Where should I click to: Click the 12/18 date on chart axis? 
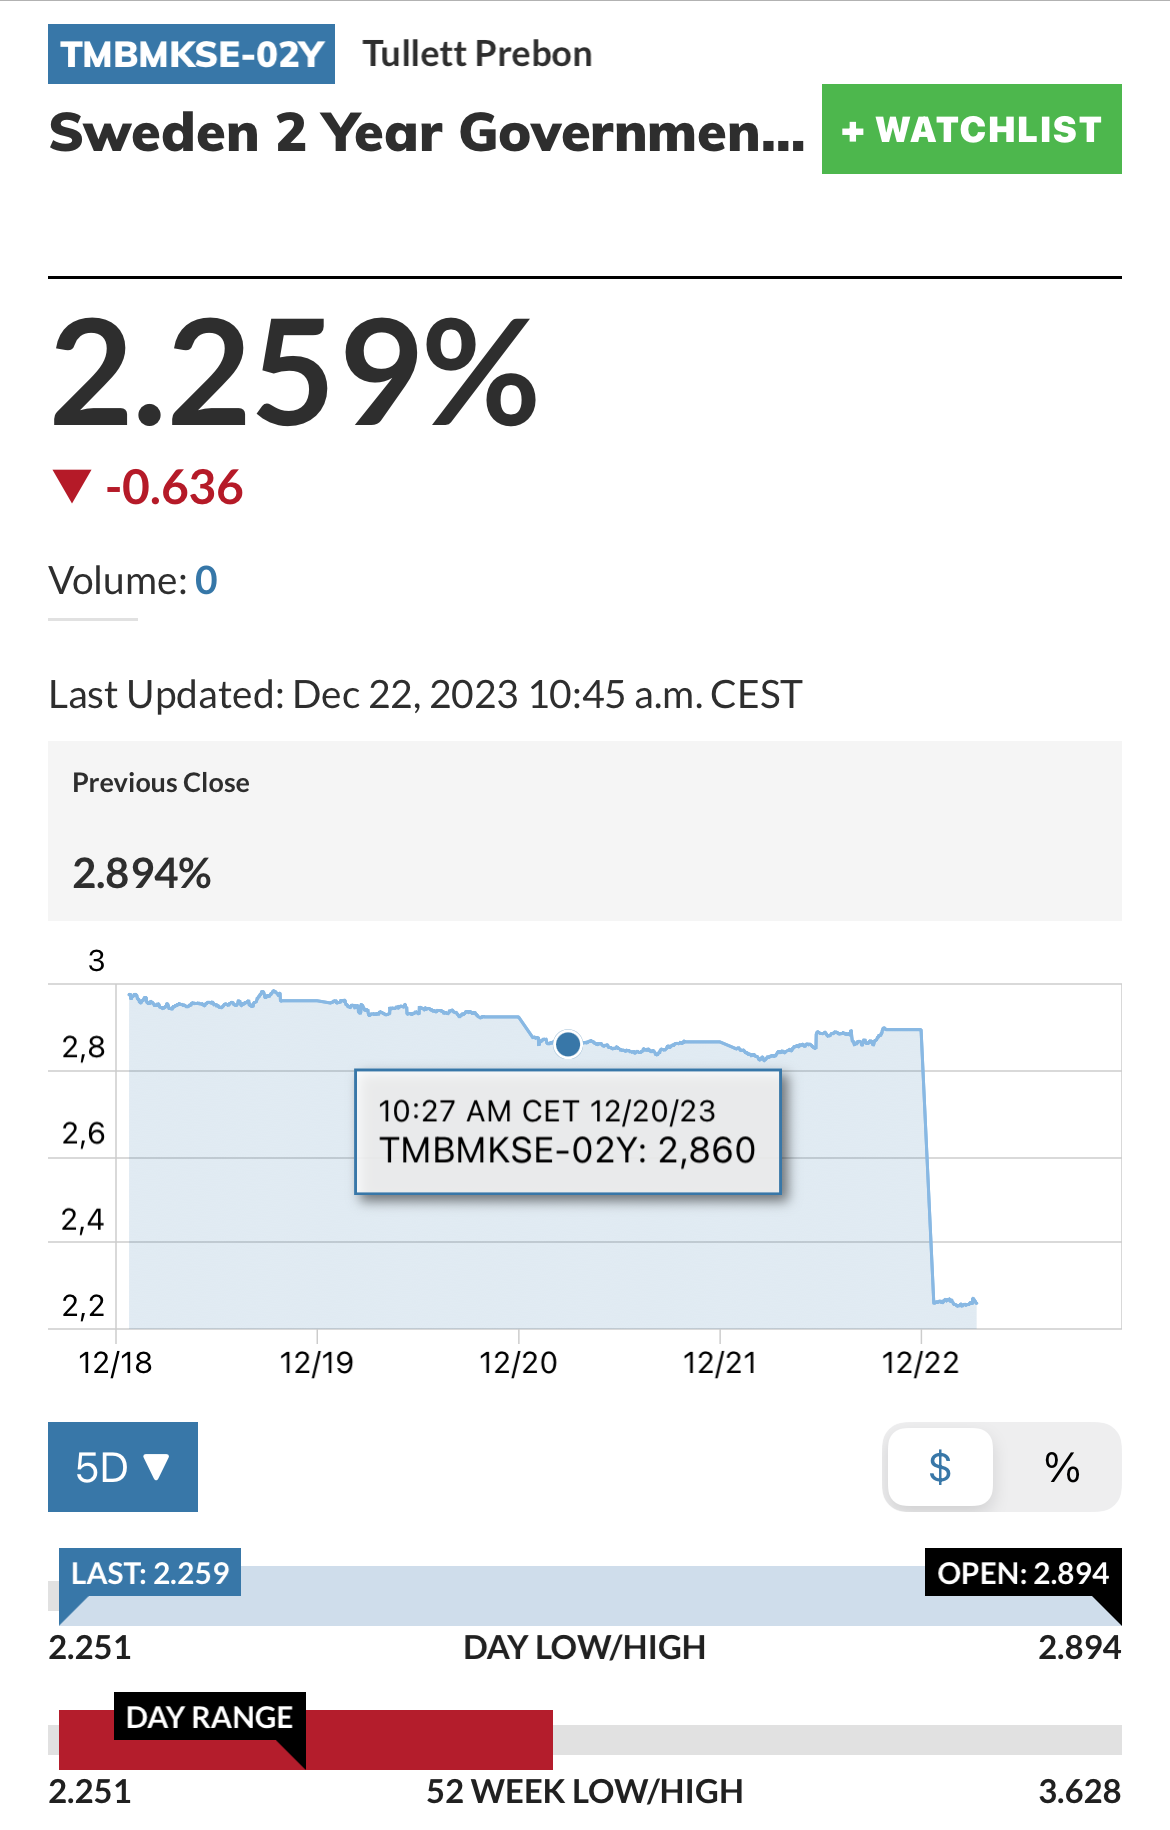(115, 1363)
